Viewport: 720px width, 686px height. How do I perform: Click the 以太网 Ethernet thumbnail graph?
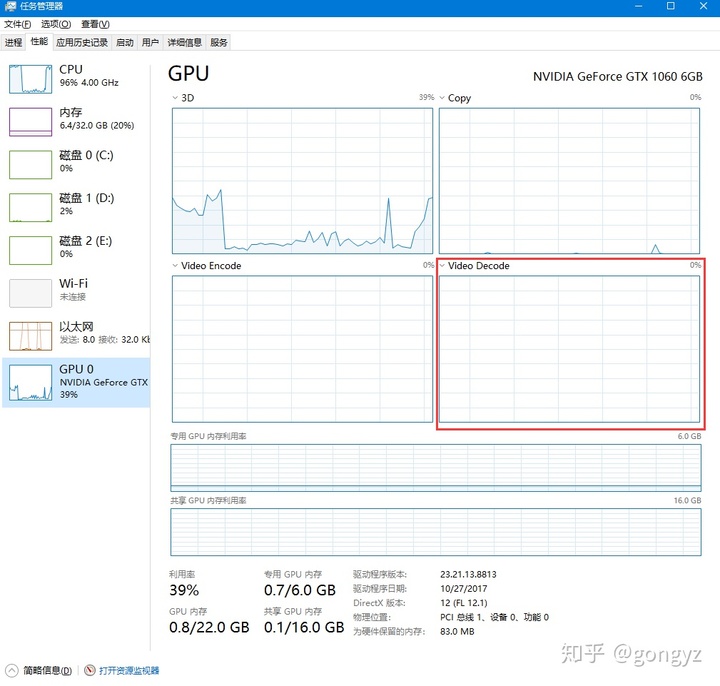point(30,336)
